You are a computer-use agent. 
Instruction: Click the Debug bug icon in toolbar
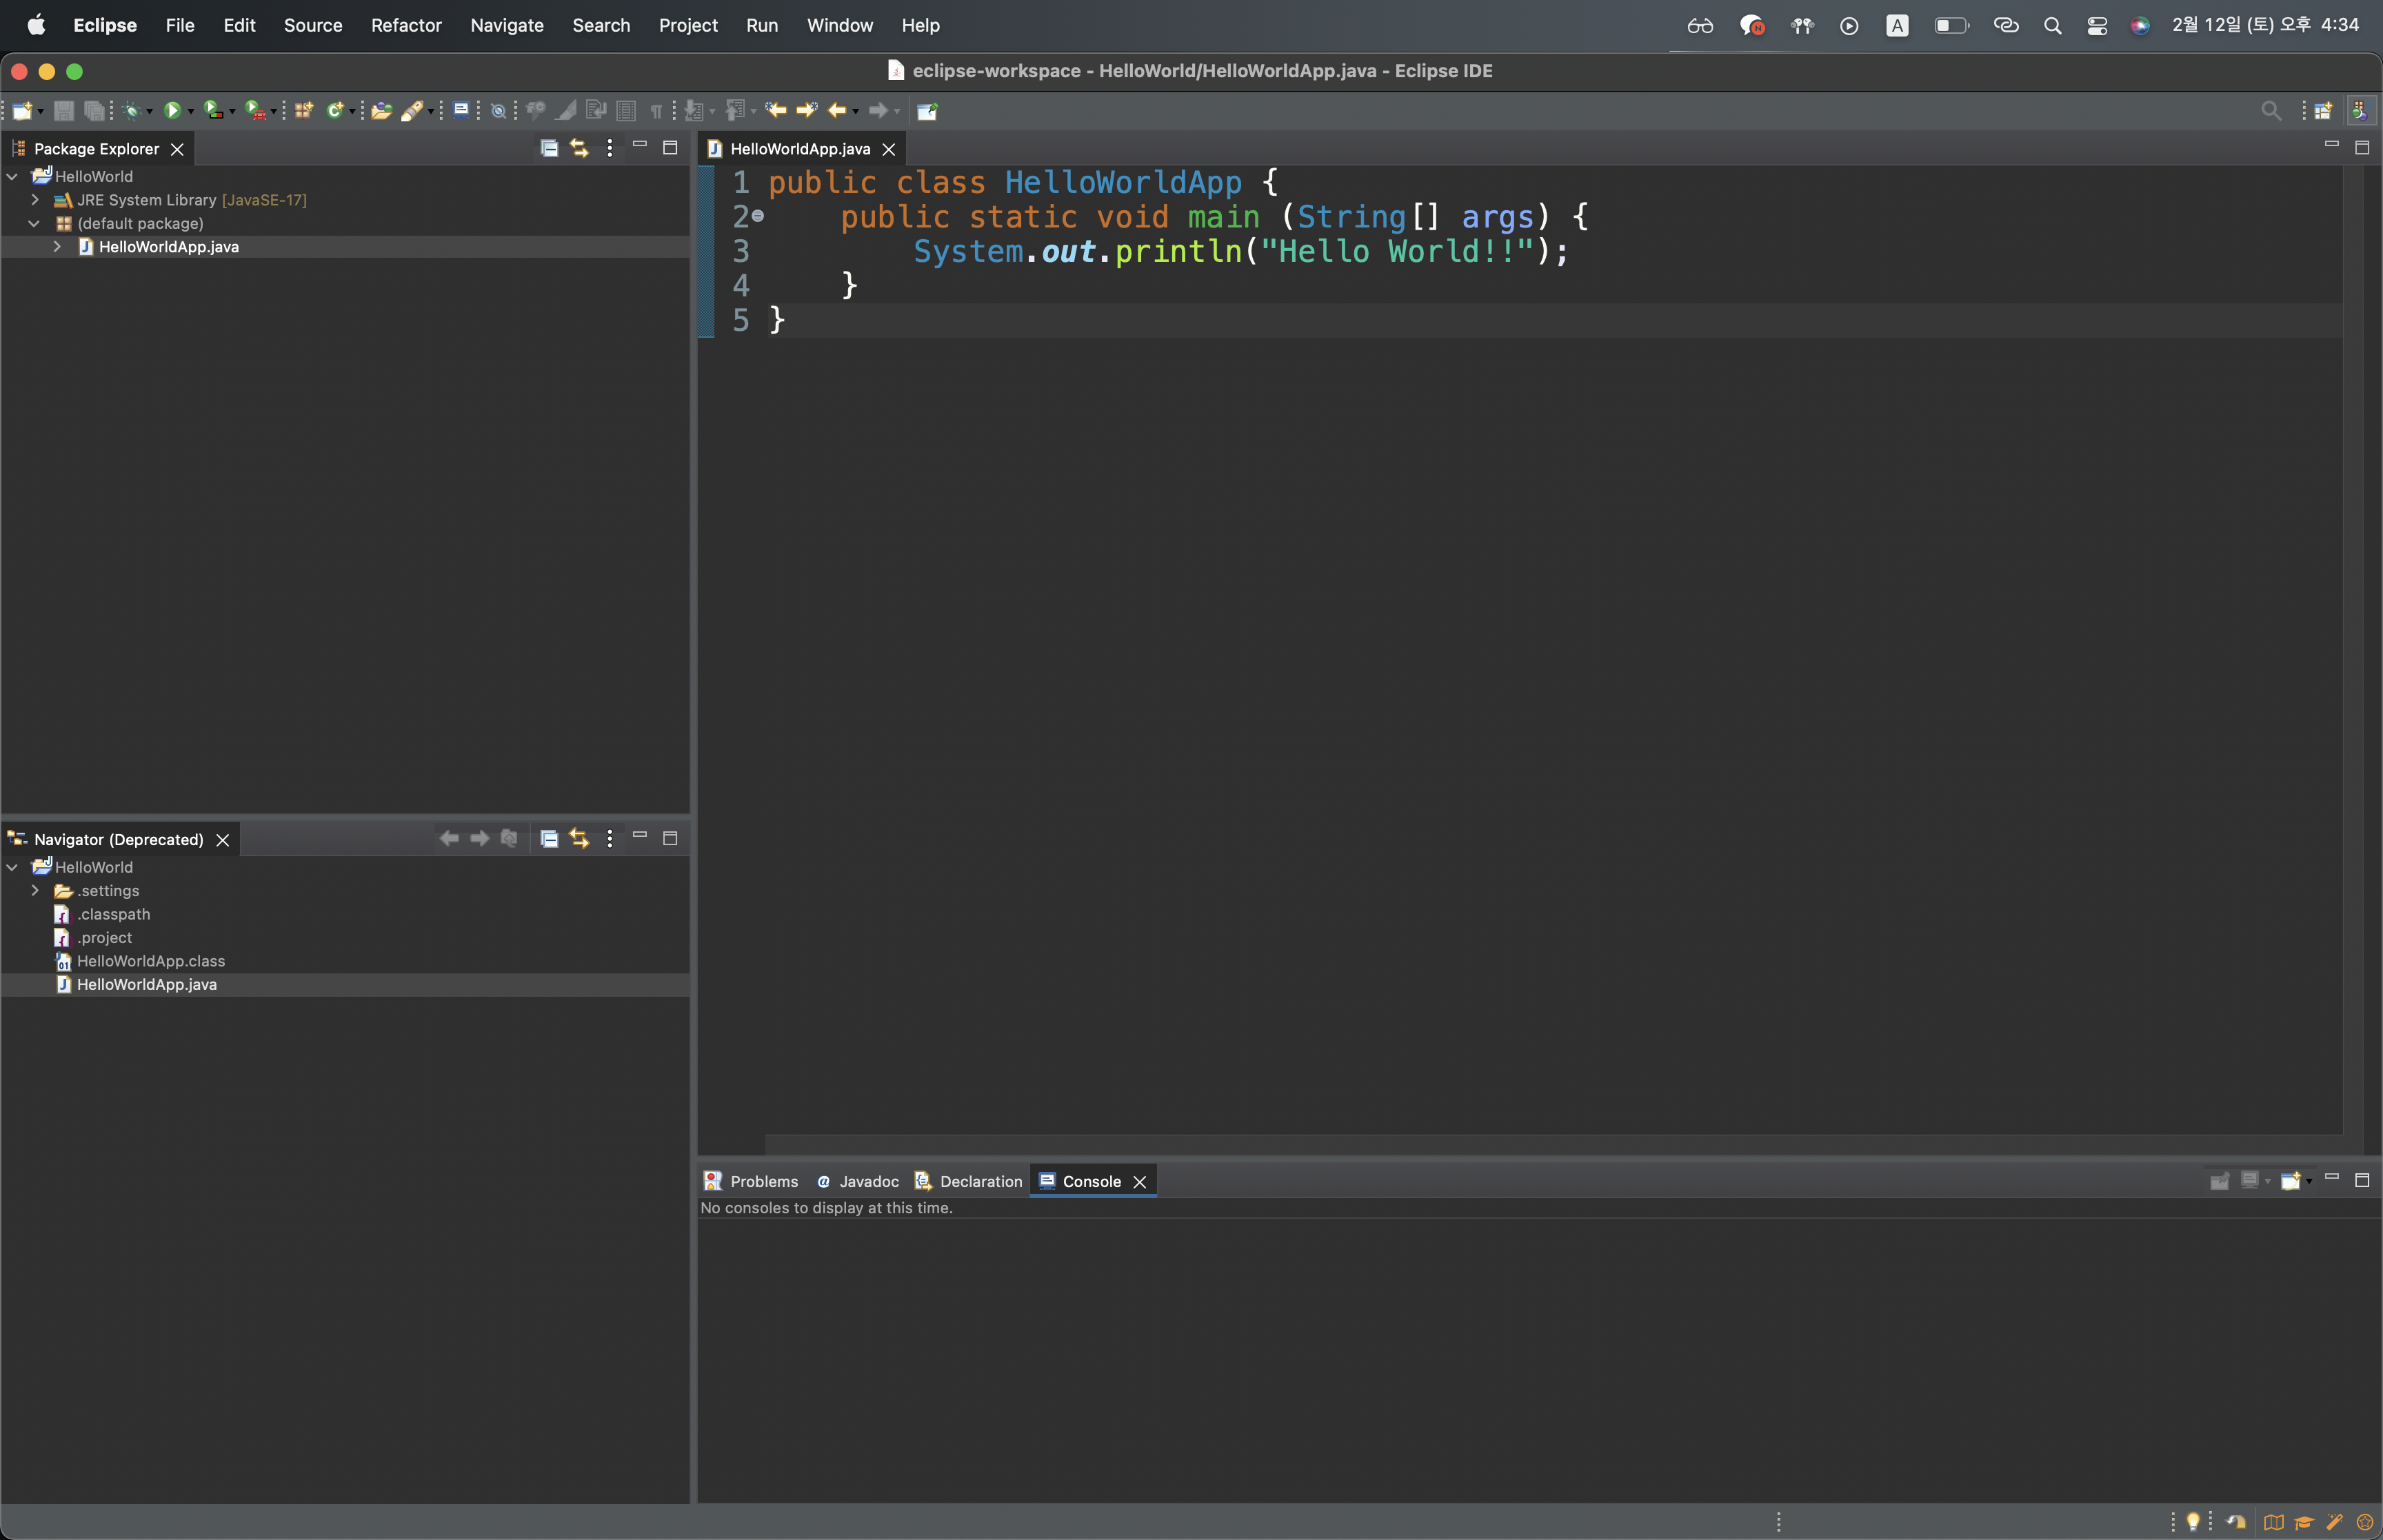pos(131,111)
